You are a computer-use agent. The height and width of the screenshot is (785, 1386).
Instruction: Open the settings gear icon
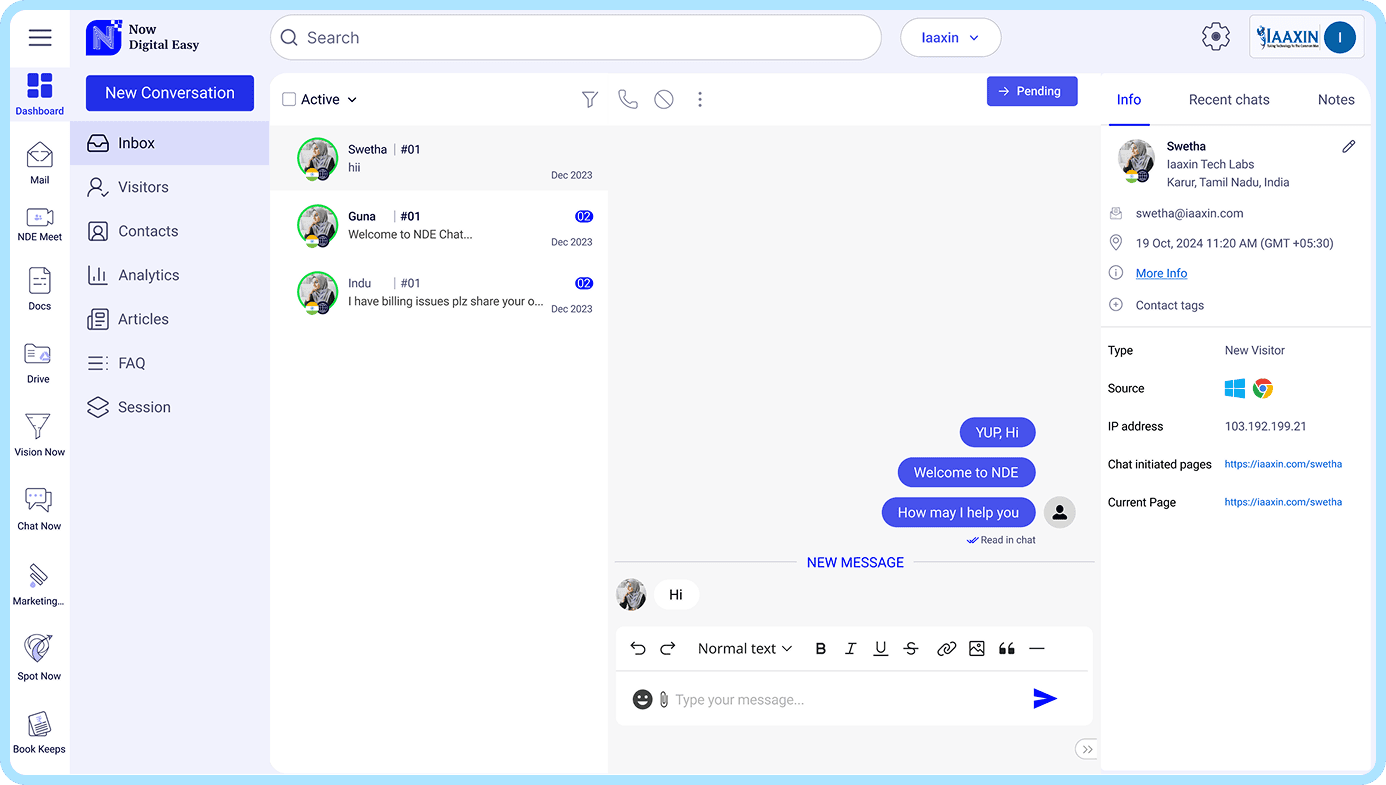(x=1215, y=38)
